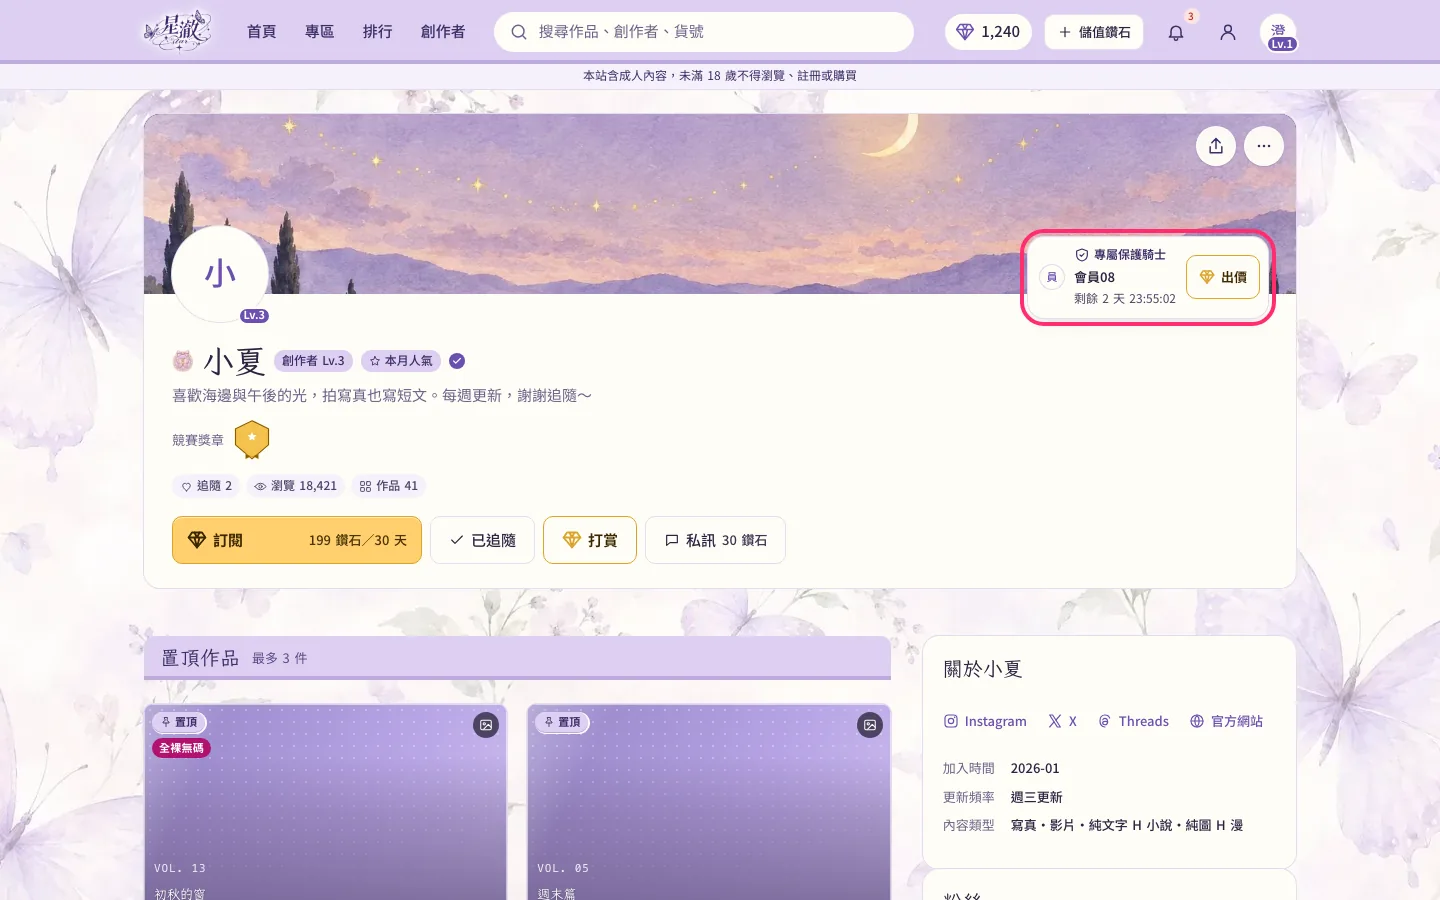1440x900 pixels.
Task: Open the VOL. 05 pinned work thumbnail
Action: [x=709, y=802]
